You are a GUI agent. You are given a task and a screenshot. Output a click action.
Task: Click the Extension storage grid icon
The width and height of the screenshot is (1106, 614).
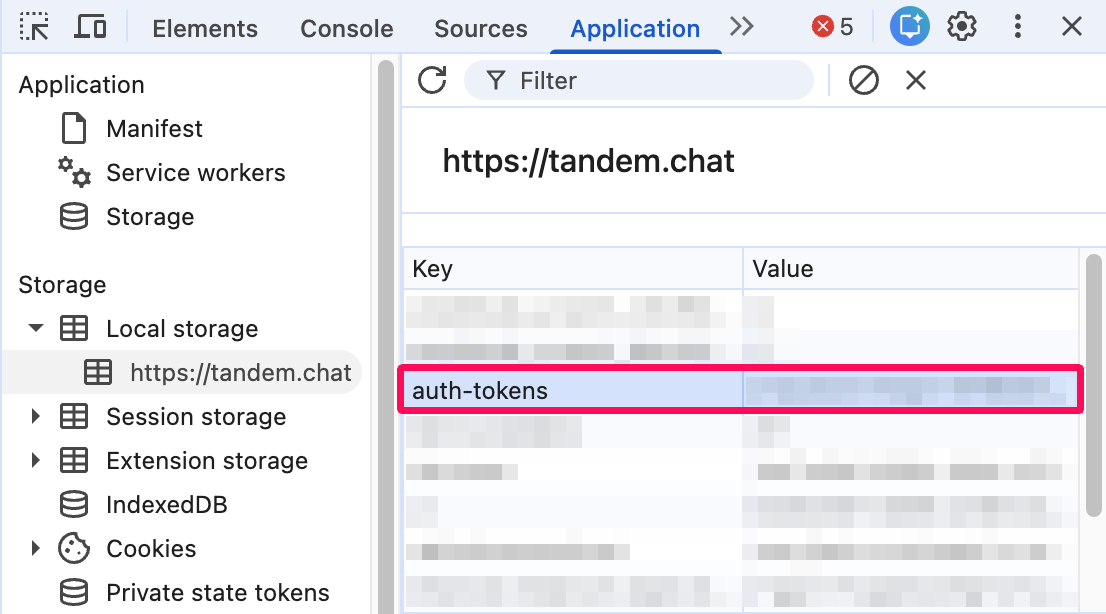coord(74,460)
